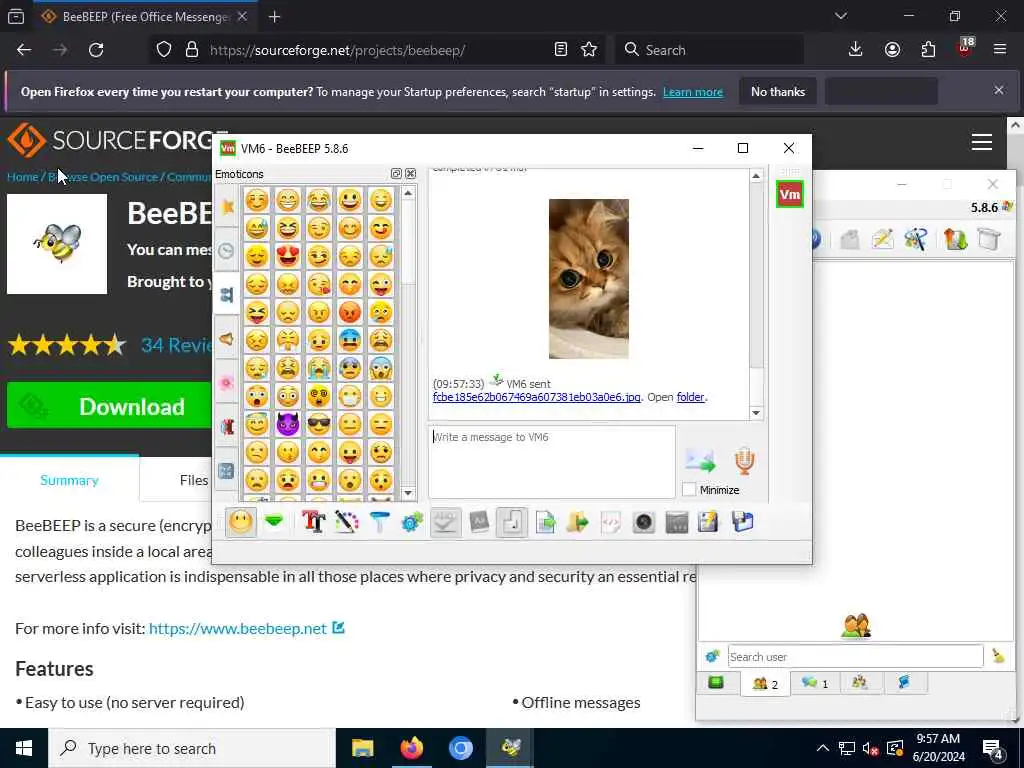Viewport: 1024px width, 768px height.
Task: Open the font color pencil tool
Action: pyautogui.click(x=346, y=522)
